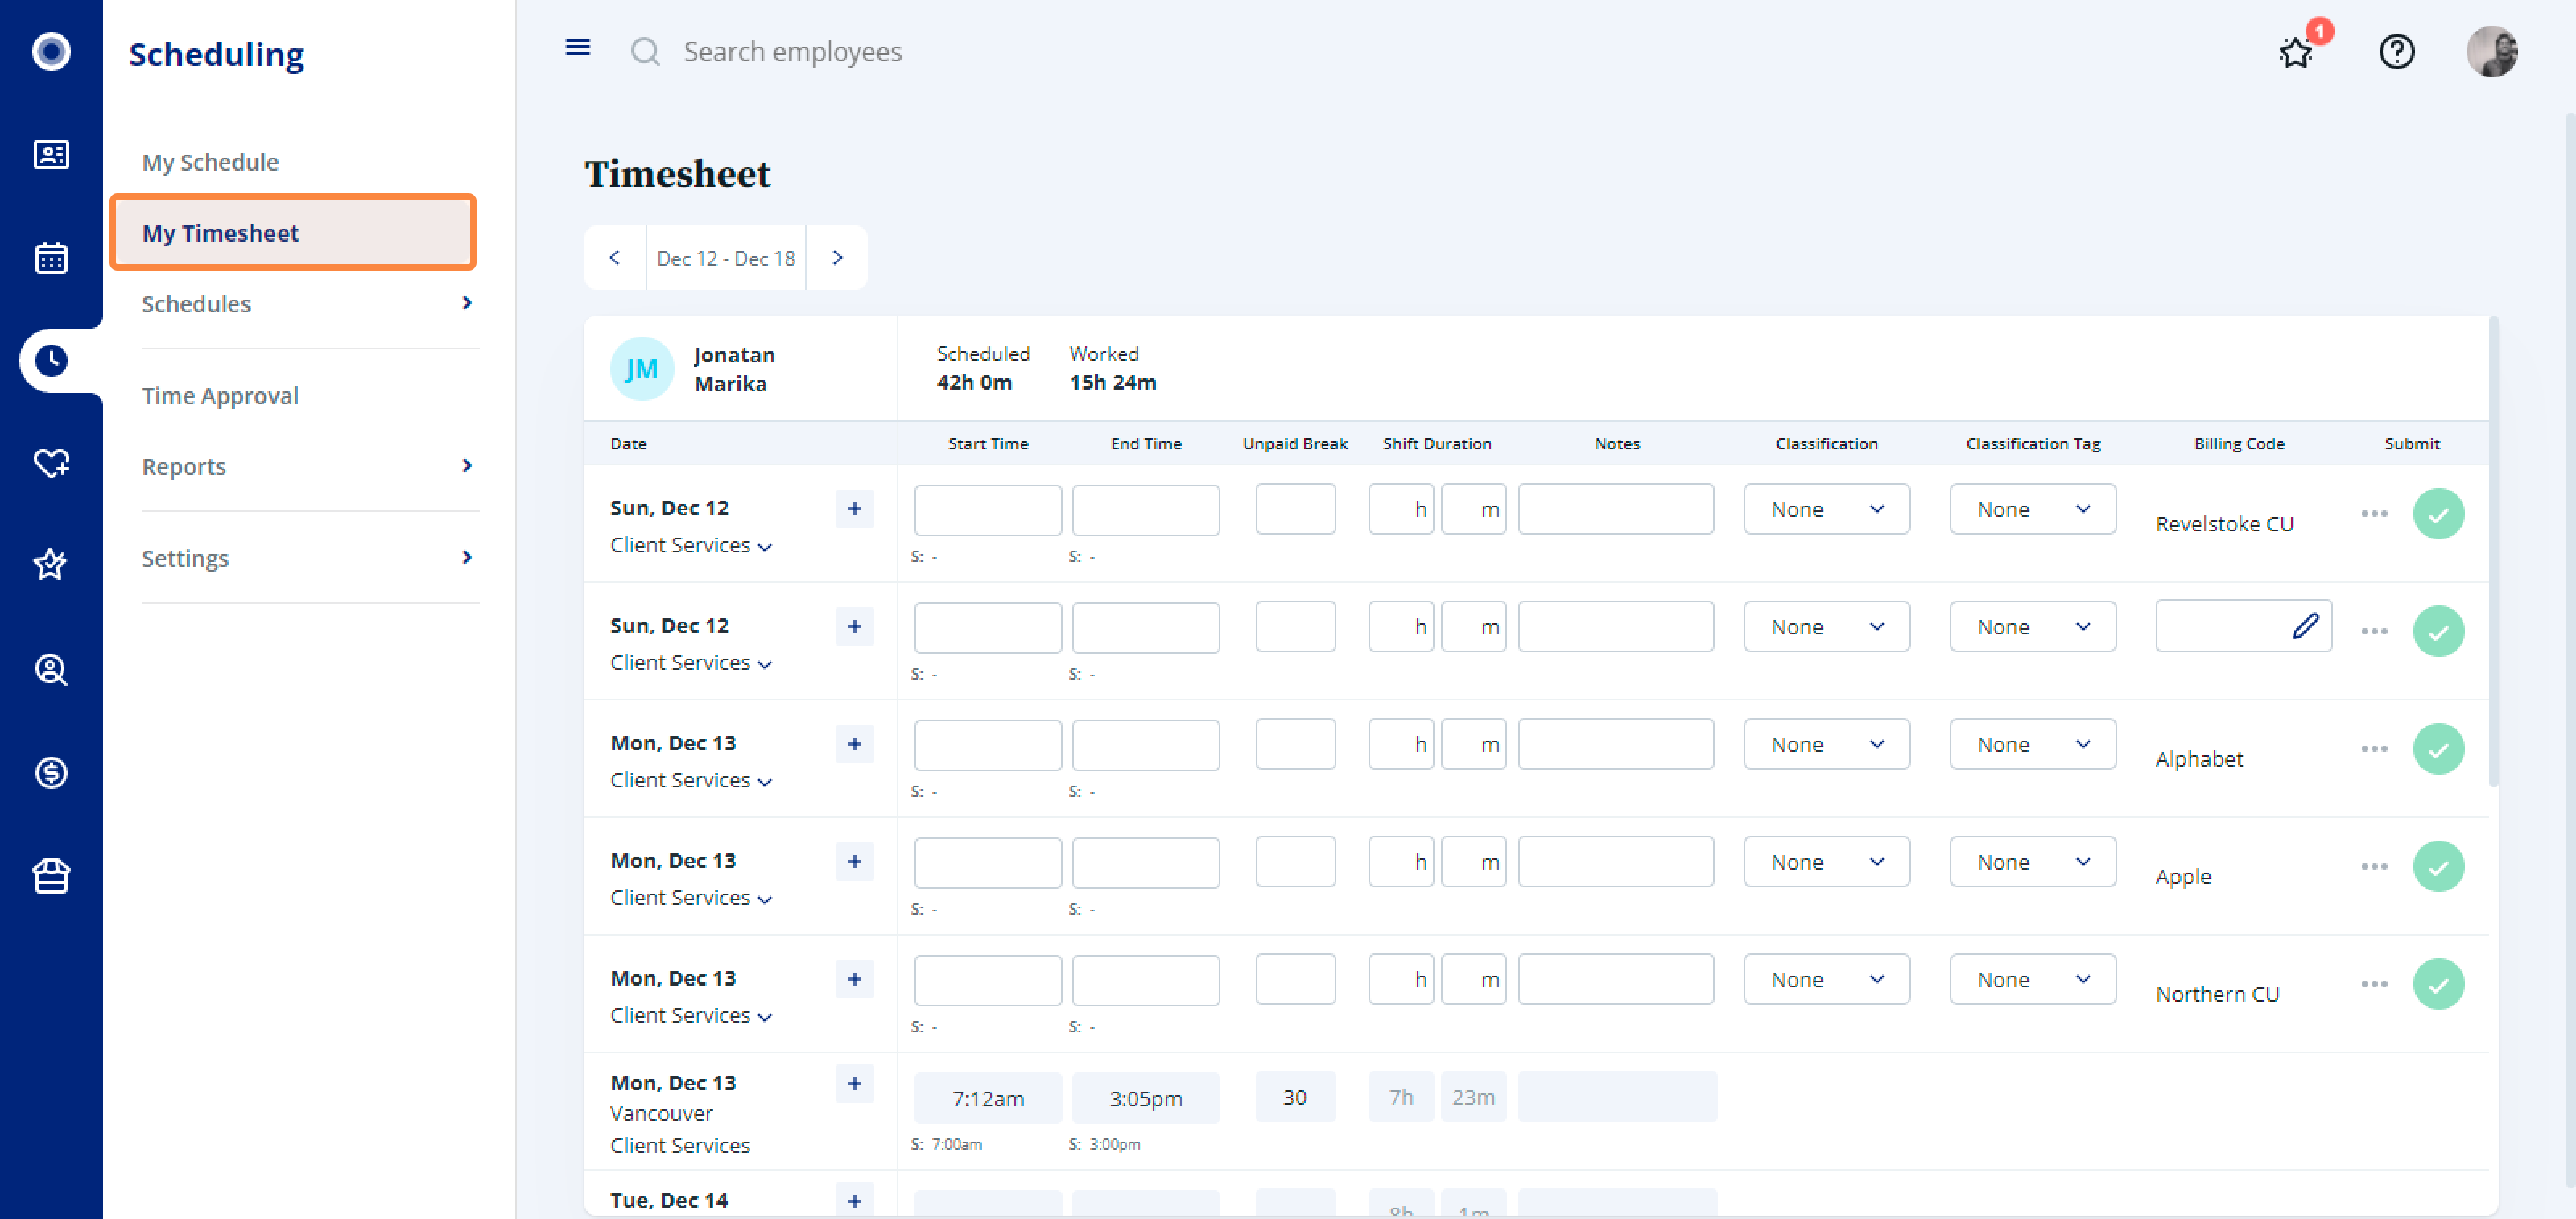
Task: Open Schedules menu item
Action: click(x=196, y=303)
